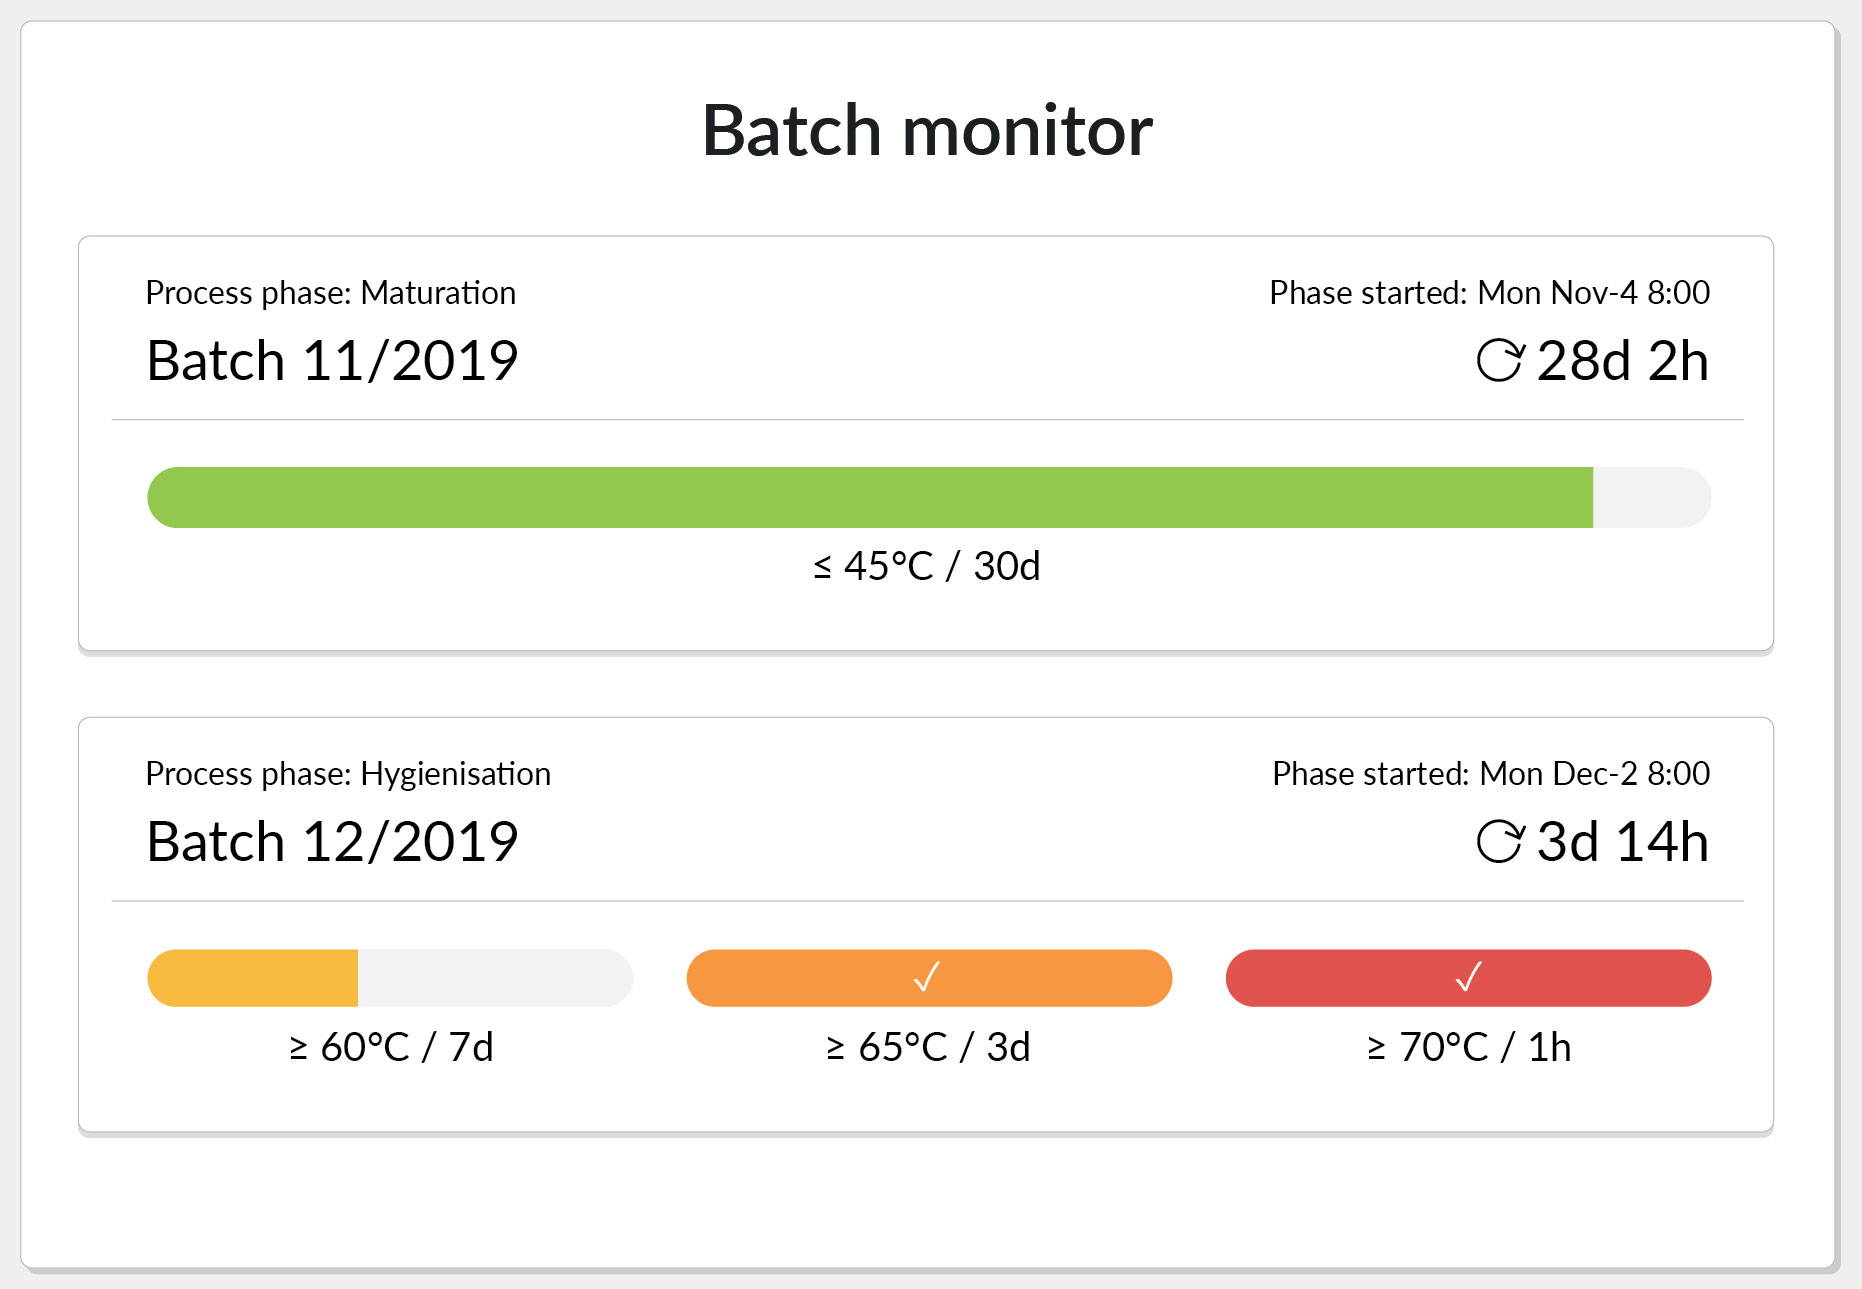Click the checkmark on the red 70°C bar
The image size is (1862, 1289).
coord(1468,977)
